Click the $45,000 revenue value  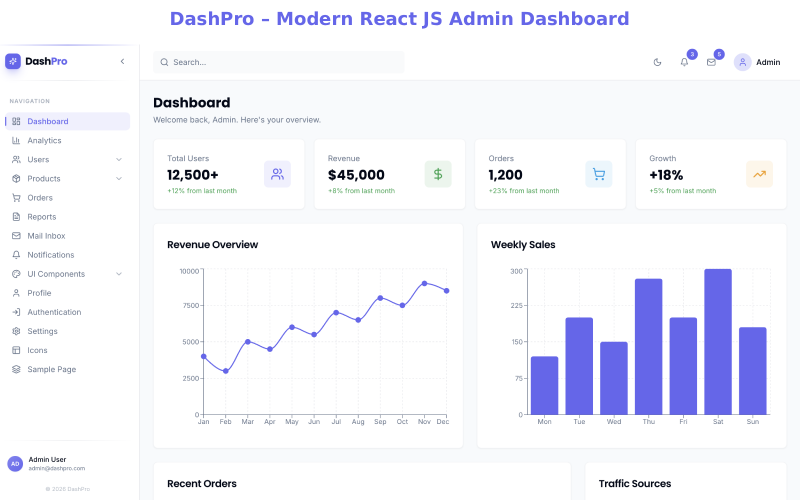pos(356,175)
